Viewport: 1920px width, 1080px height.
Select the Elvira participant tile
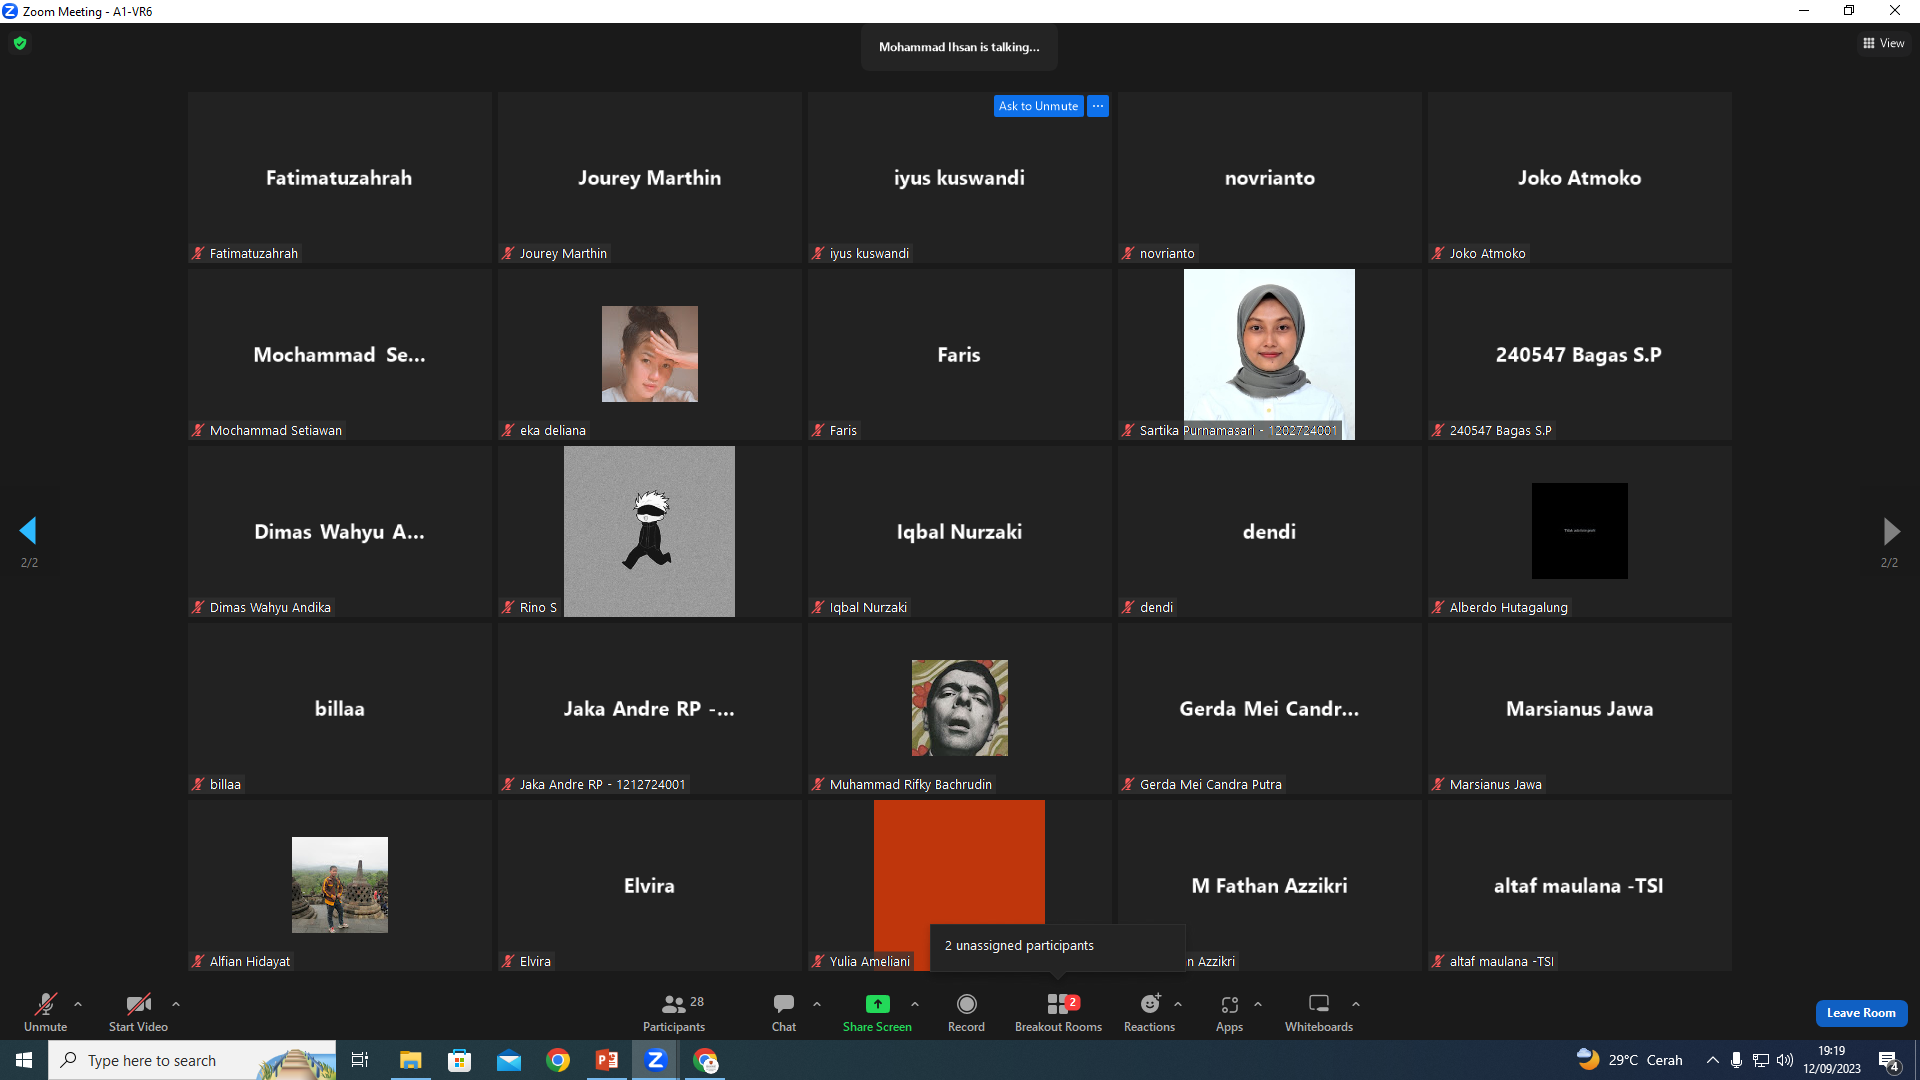[650, 886]
